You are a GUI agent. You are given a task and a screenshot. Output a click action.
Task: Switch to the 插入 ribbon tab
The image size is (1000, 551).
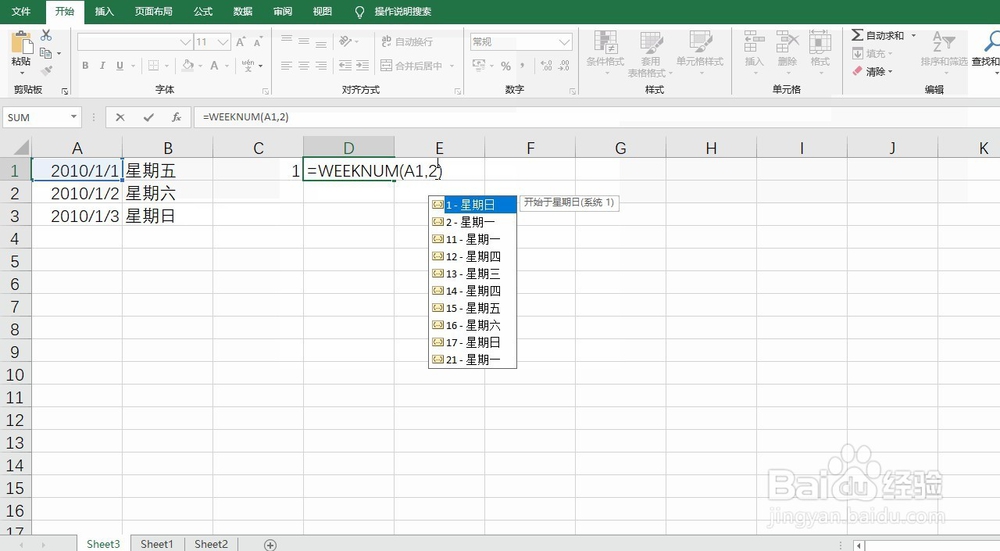(x=104, y=11)
